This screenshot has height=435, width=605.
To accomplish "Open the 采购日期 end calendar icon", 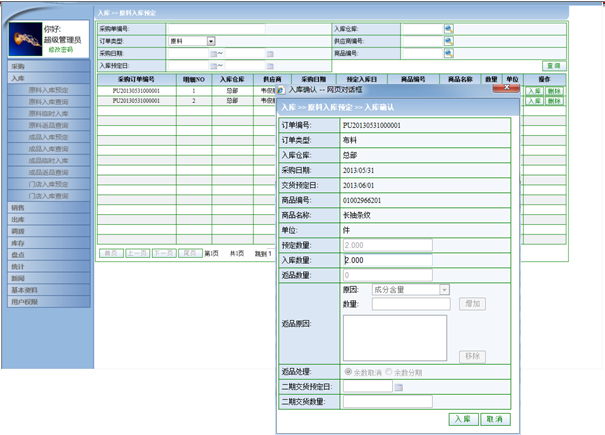I will 270,53.
